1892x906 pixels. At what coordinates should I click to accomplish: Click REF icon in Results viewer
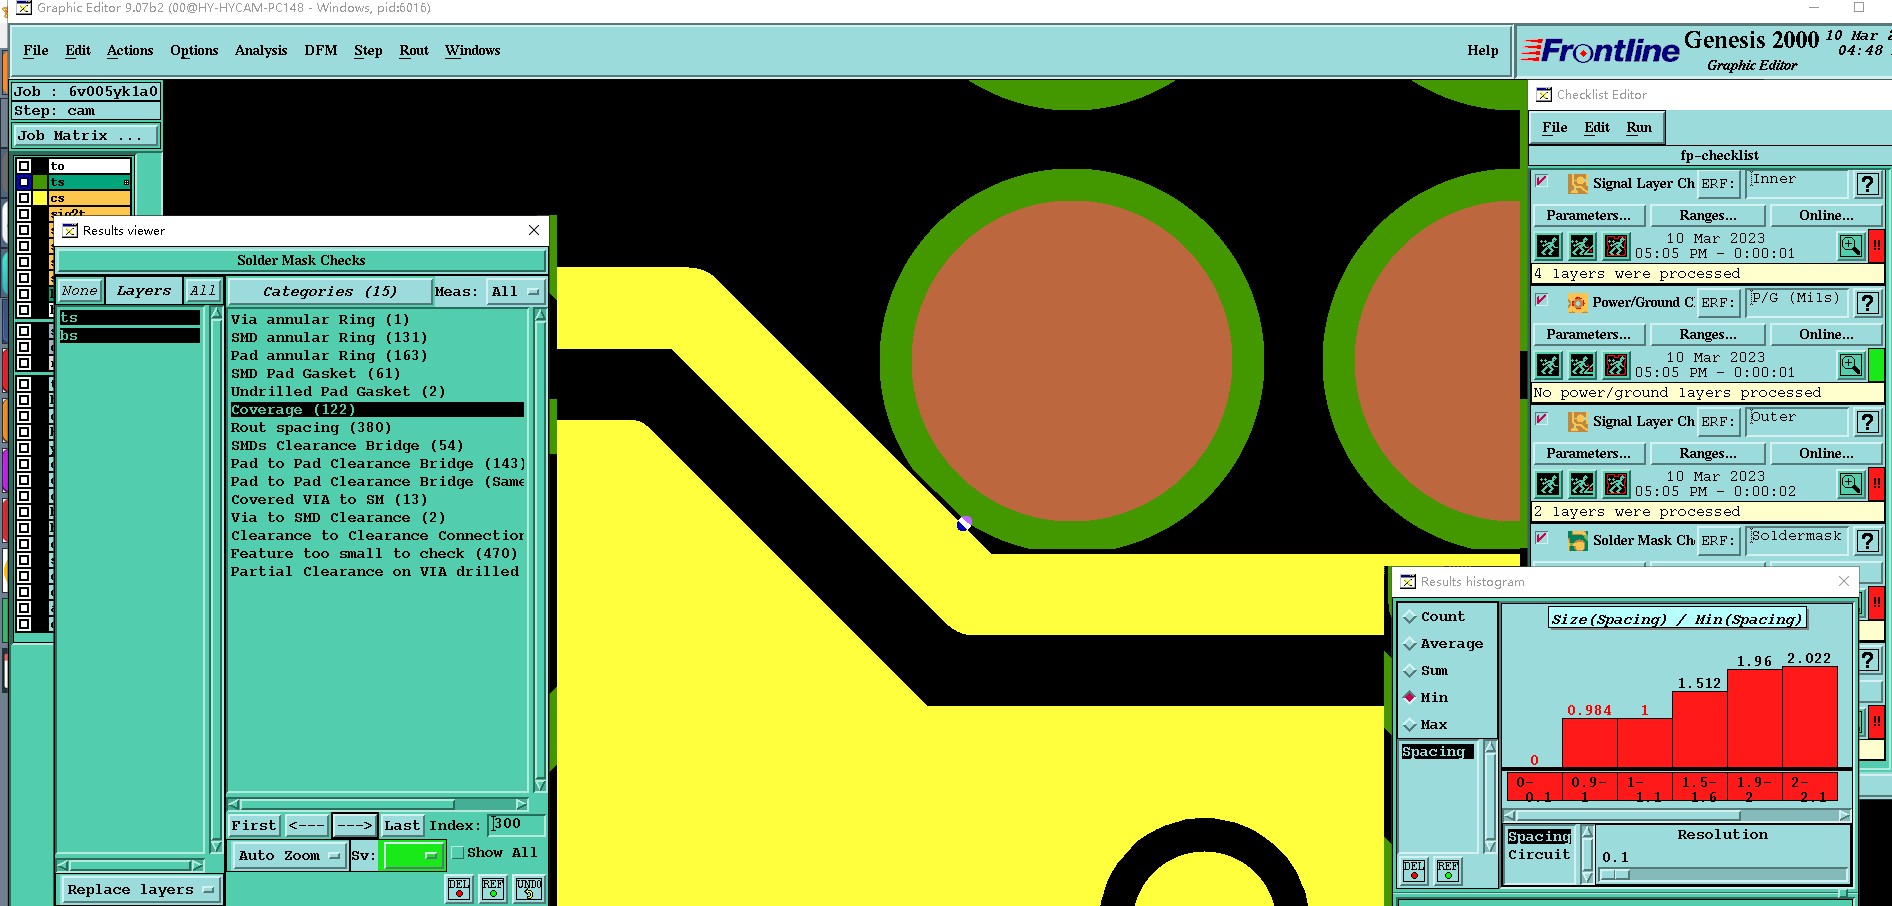tap(493, 888)
